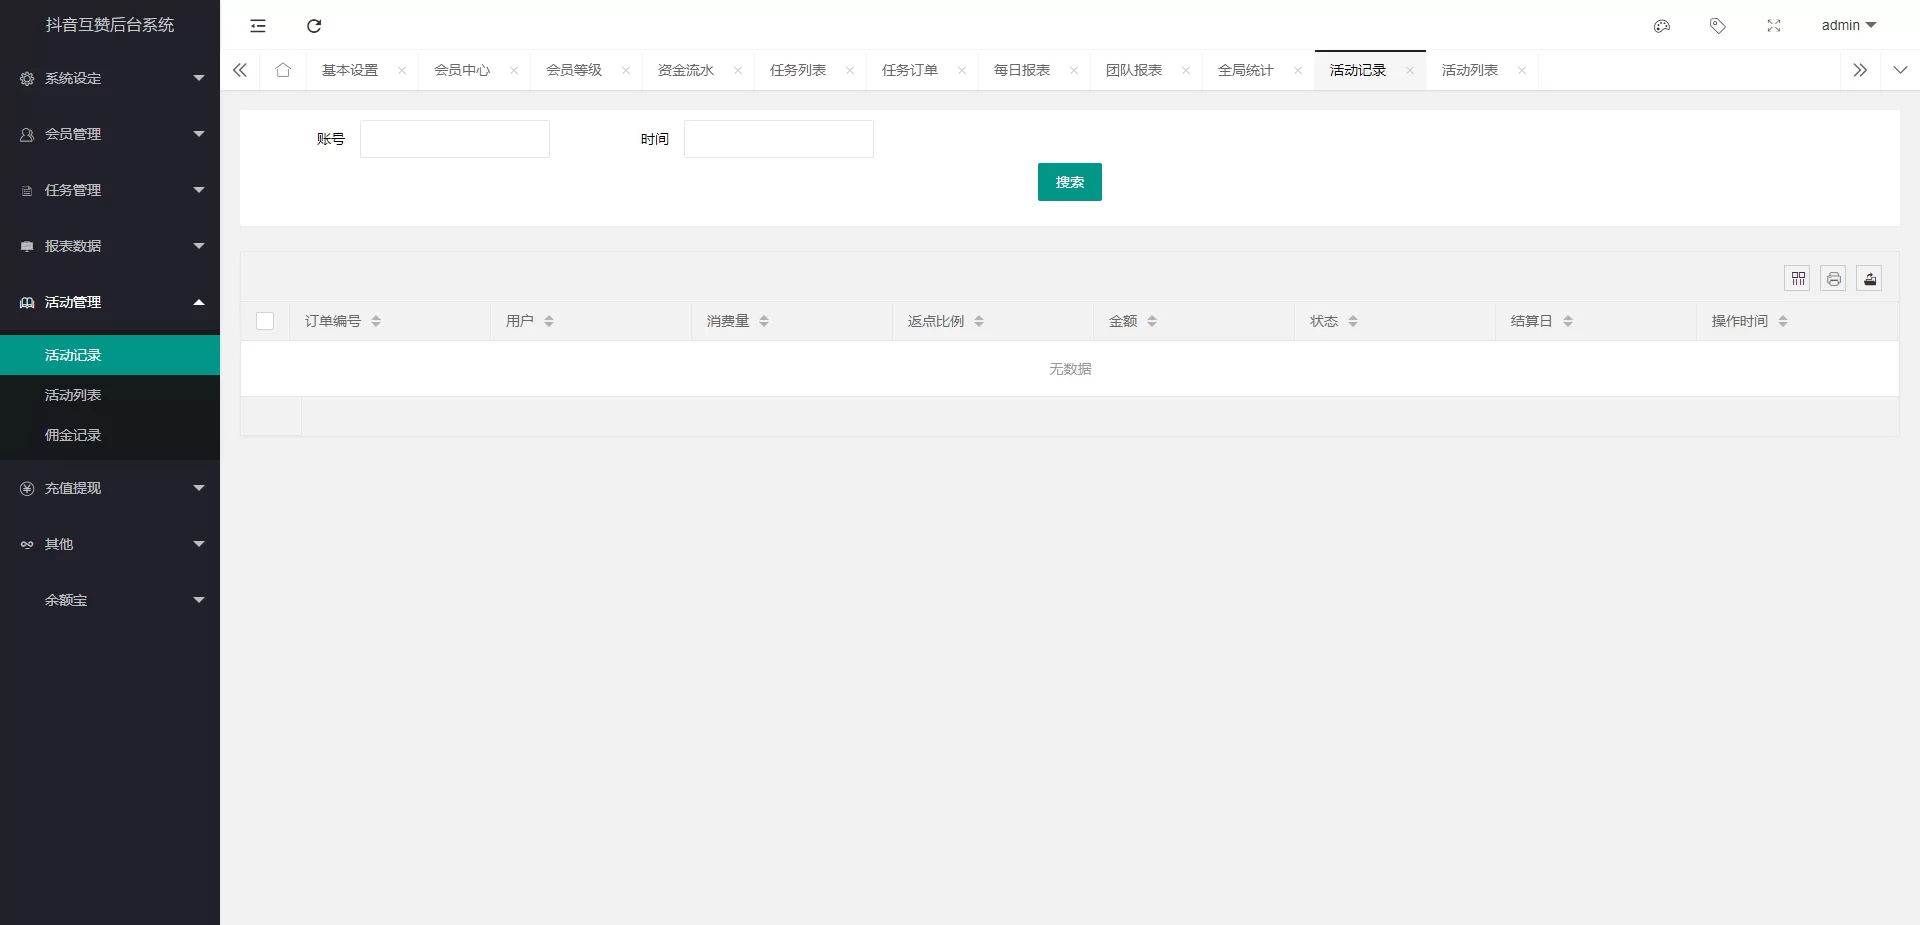Image resolution: width=1920 pixels, height=925 pixels.
Task: Click the 账号 input field
Action: 455,139
